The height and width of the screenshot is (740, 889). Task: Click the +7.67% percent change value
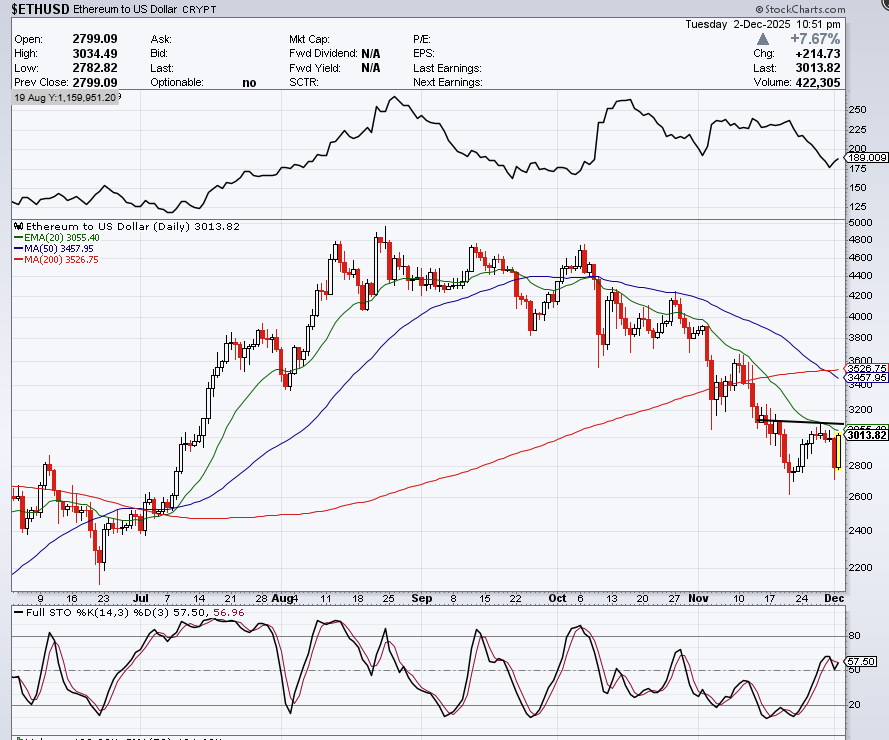(815, 39)
